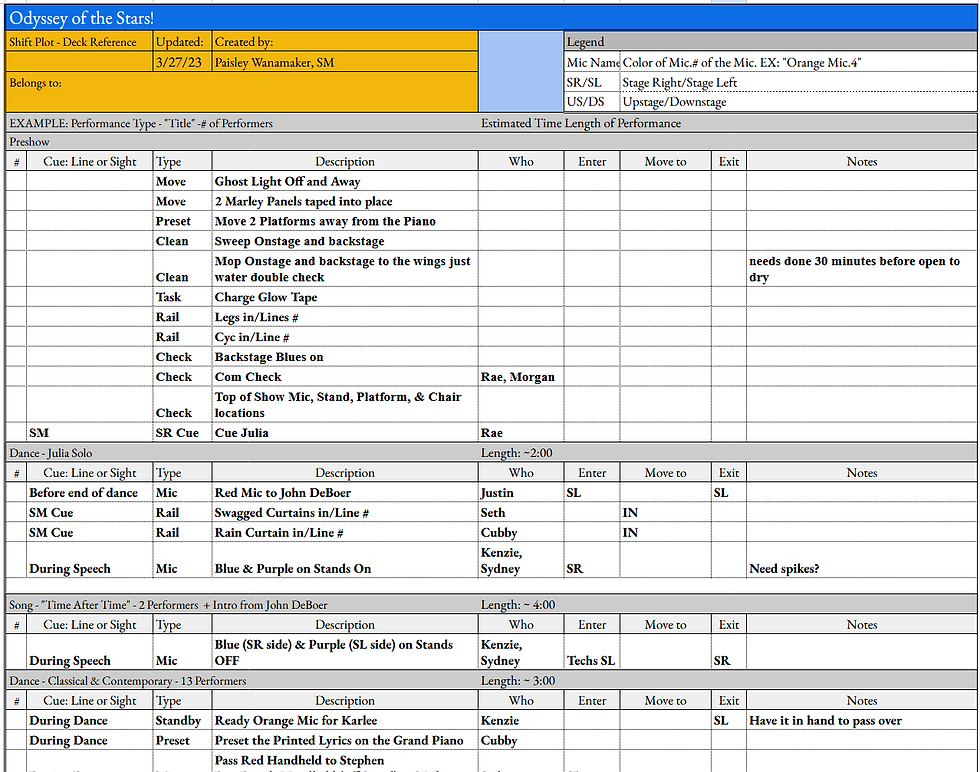Click the "Created by:" label cell
980x772 pixels.
[345, 42]
